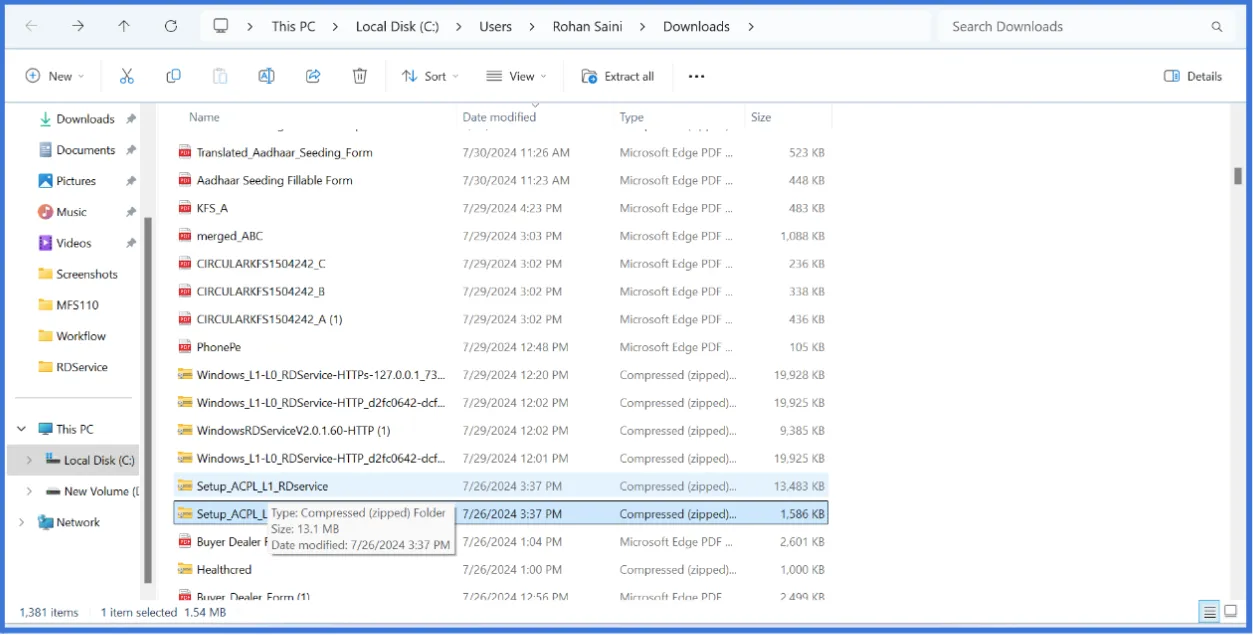1253x635 pixels.
Task: Click the search magnifier icon
Action: (x=1217, y=27)
